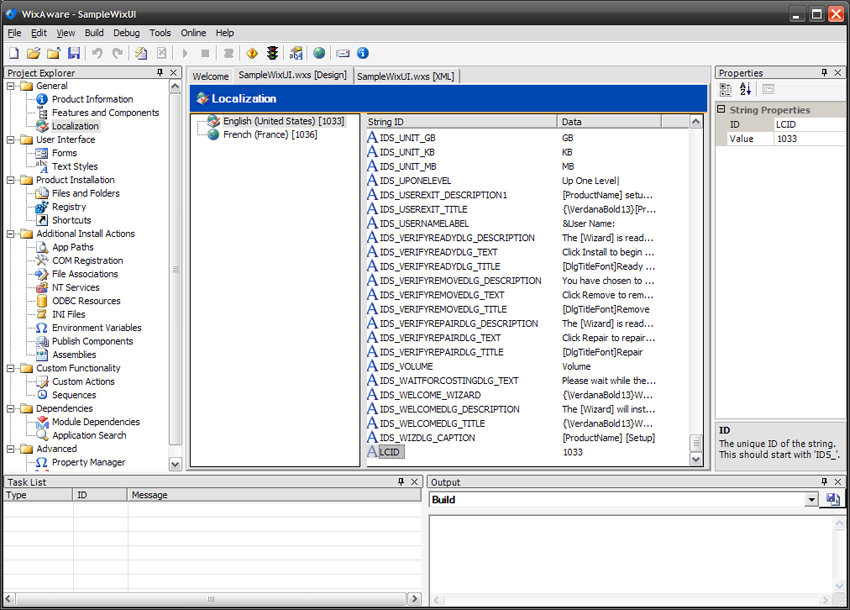This screenshot has width=850, height=610.
Task: Pin the Task List panel
Action: pyautogui.click(x=401, y=482)
